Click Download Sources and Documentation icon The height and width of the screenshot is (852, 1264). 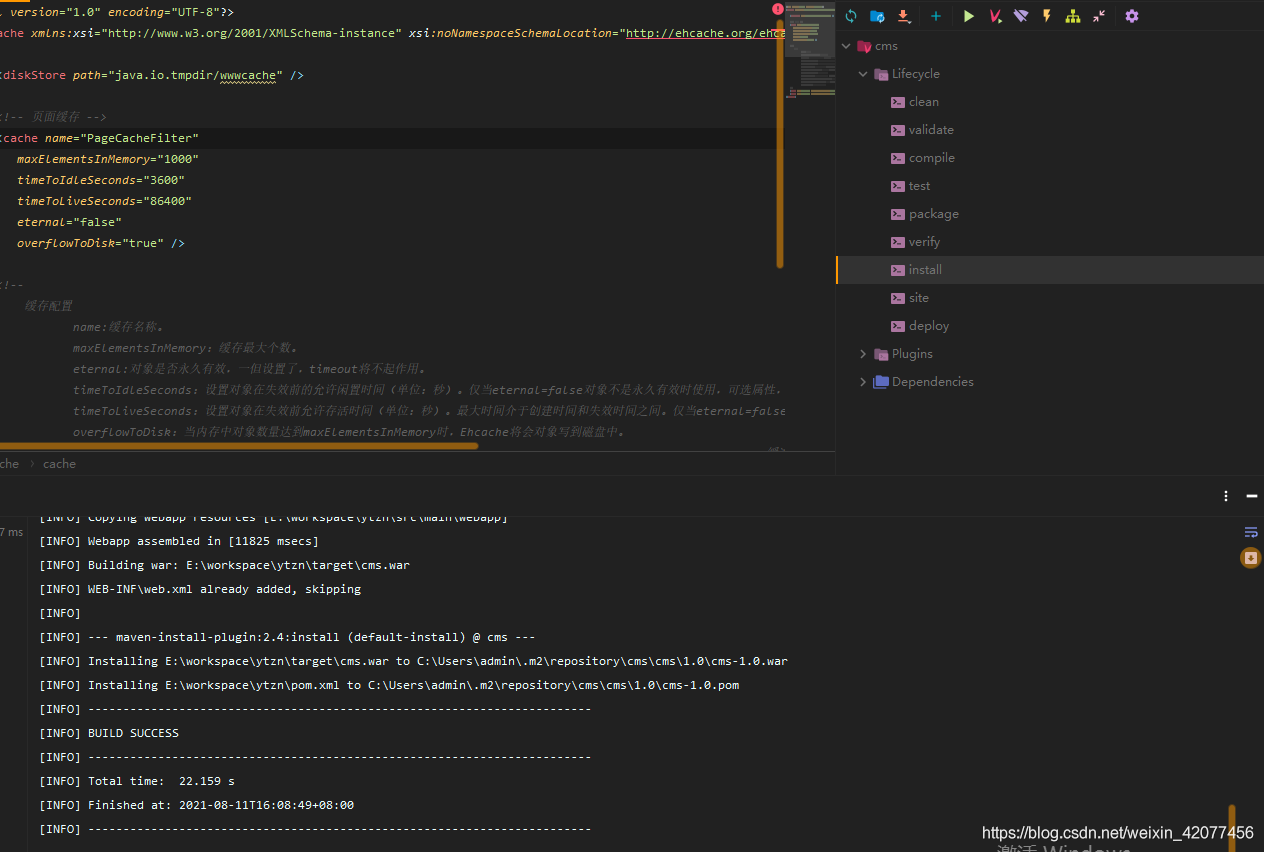coord(904,16)
